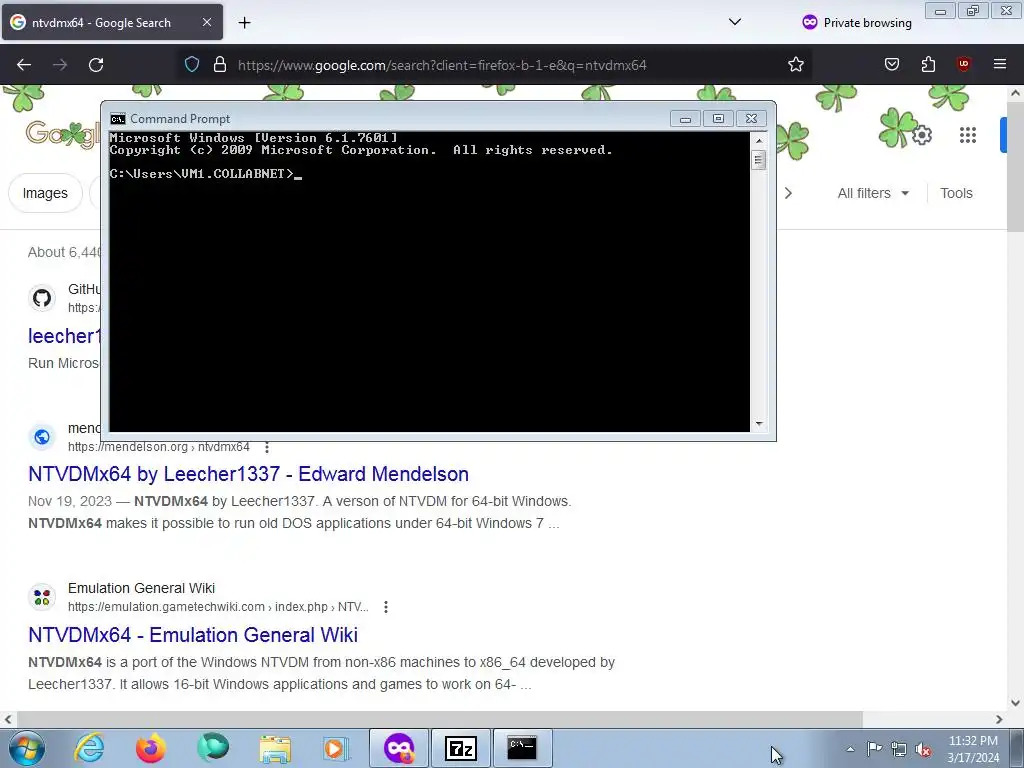This screenshot has width=1024, height=768.
Task: Open the Extensions puzzle icon
Action: pyautogui.click(x=928, y=64)
